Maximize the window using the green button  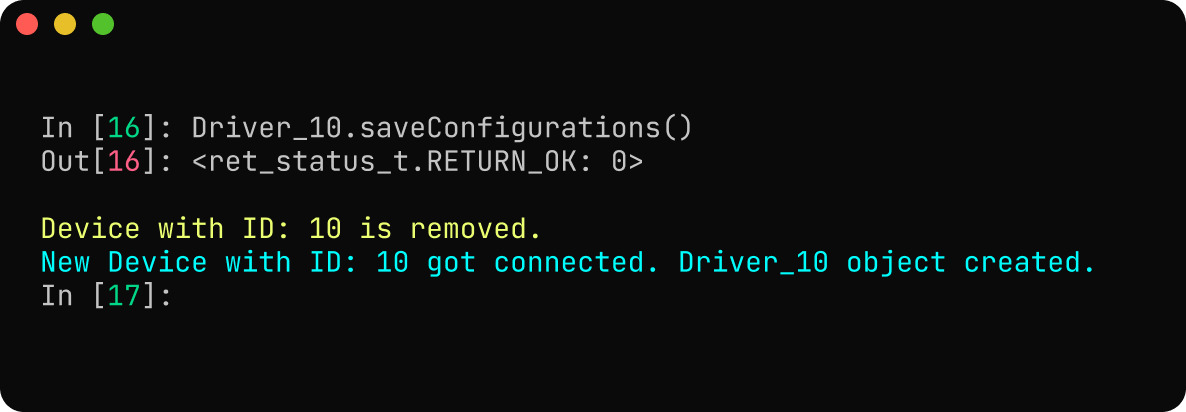pos(103,24)
